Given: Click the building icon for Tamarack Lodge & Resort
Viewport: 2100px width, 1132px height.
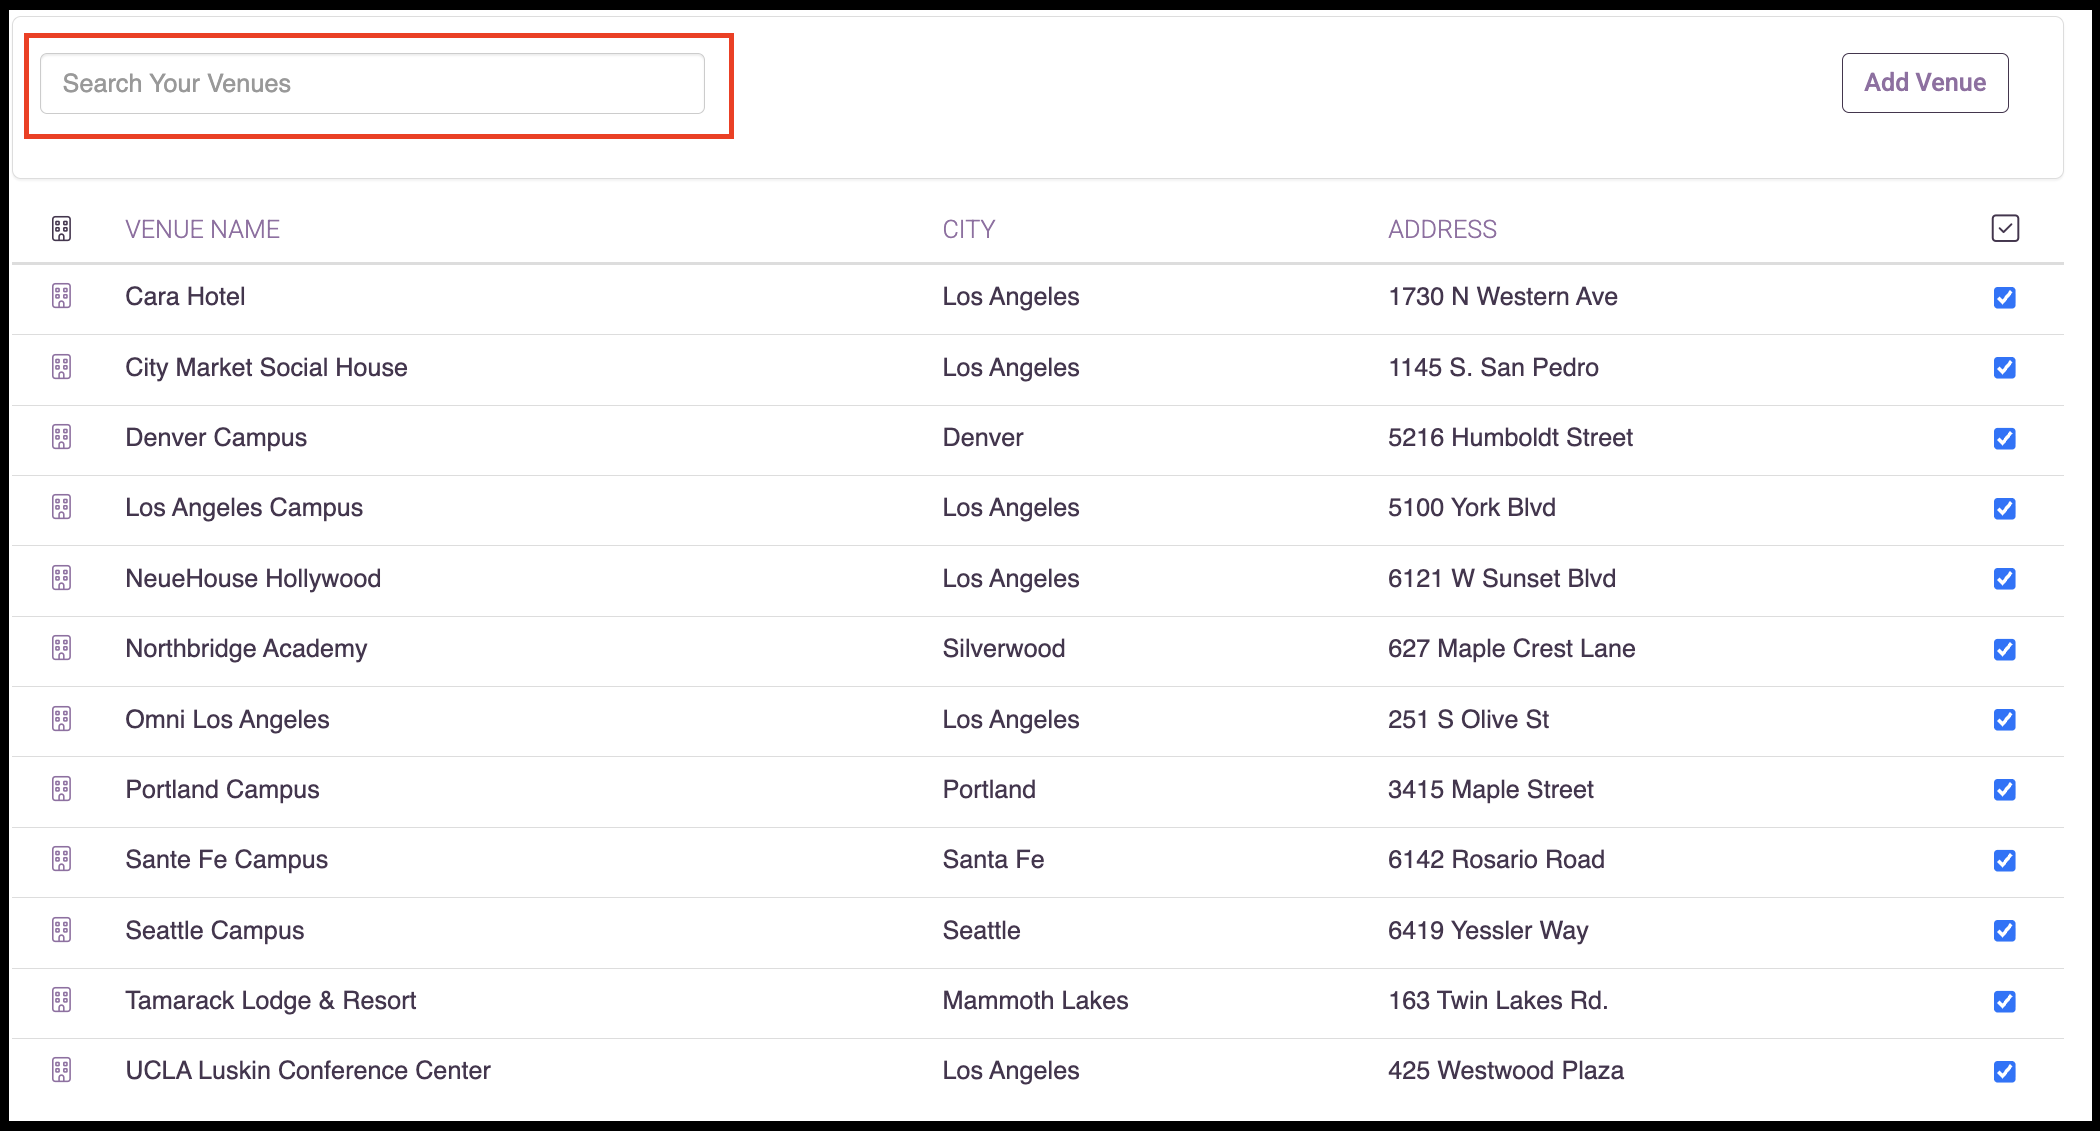Looking at the screenshot, I should point(61,1000).
